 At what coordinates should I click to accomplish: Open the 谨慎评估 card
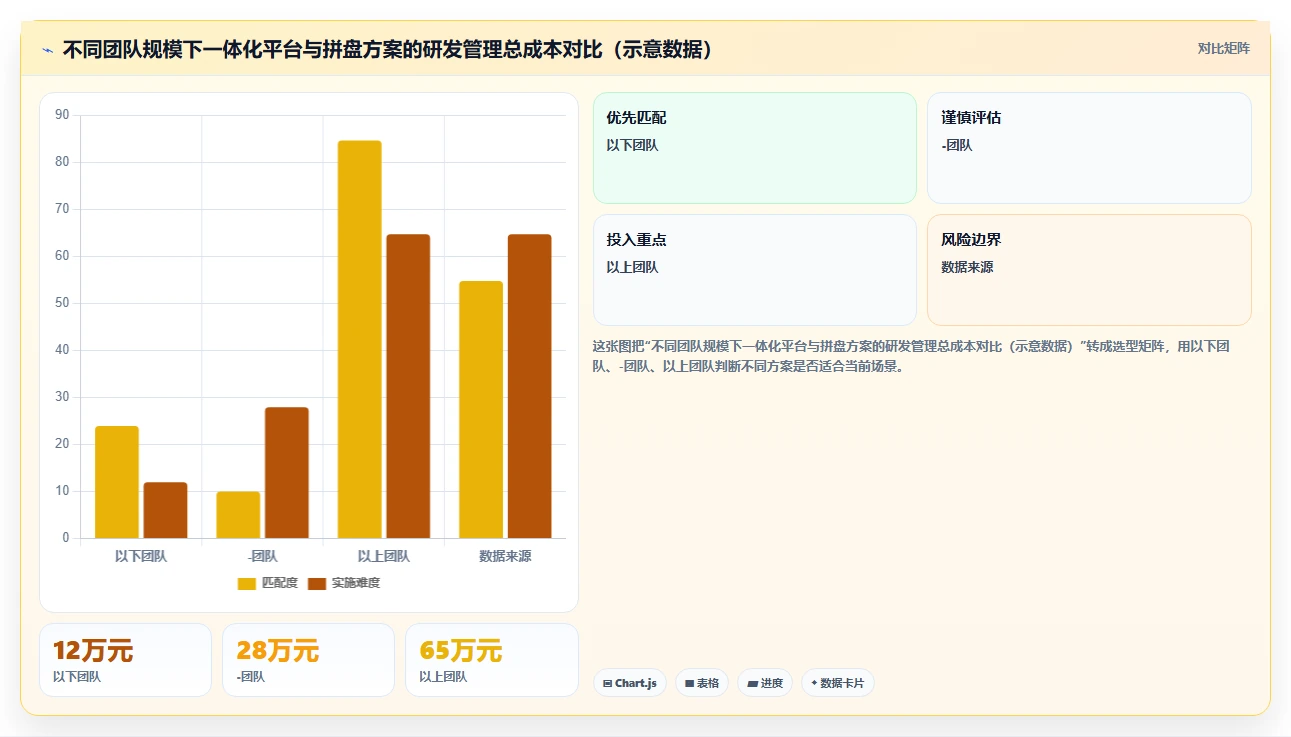point(1089,148)
